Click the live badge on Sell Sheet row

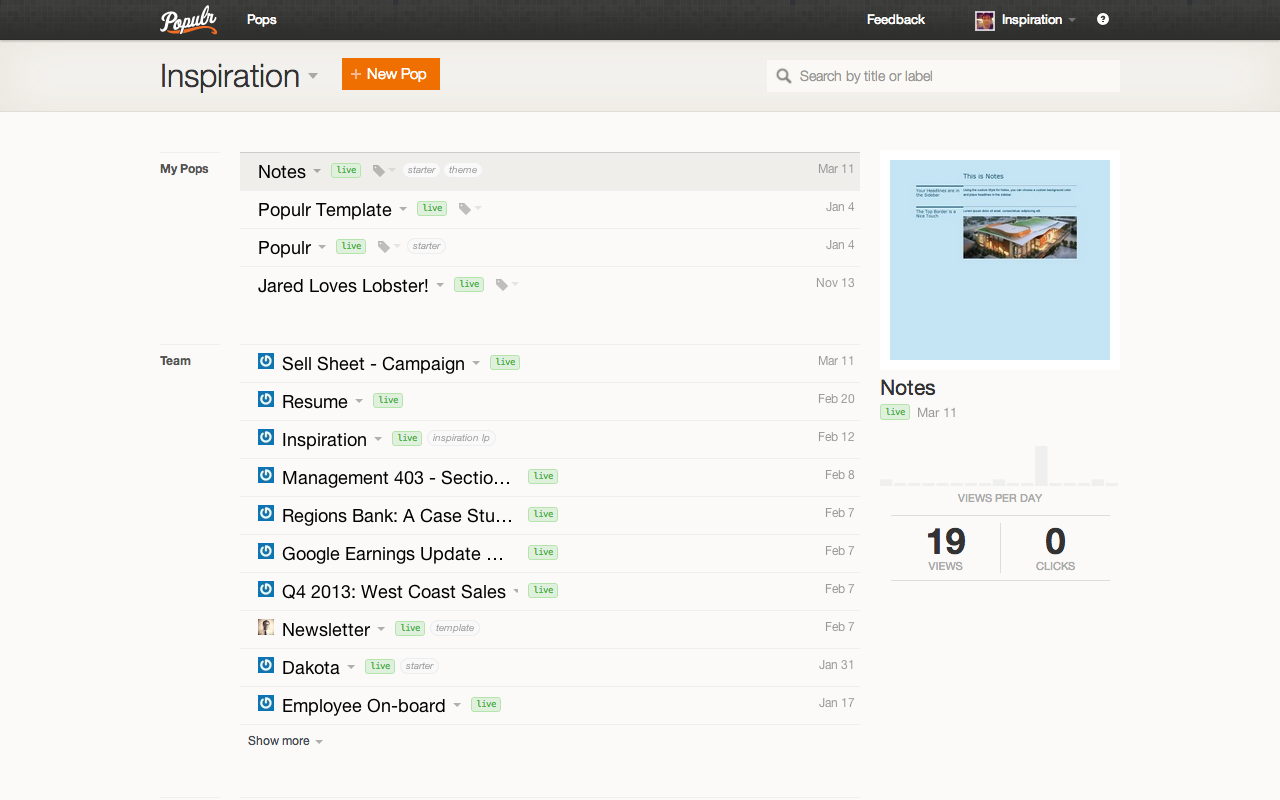coord(505,362)
